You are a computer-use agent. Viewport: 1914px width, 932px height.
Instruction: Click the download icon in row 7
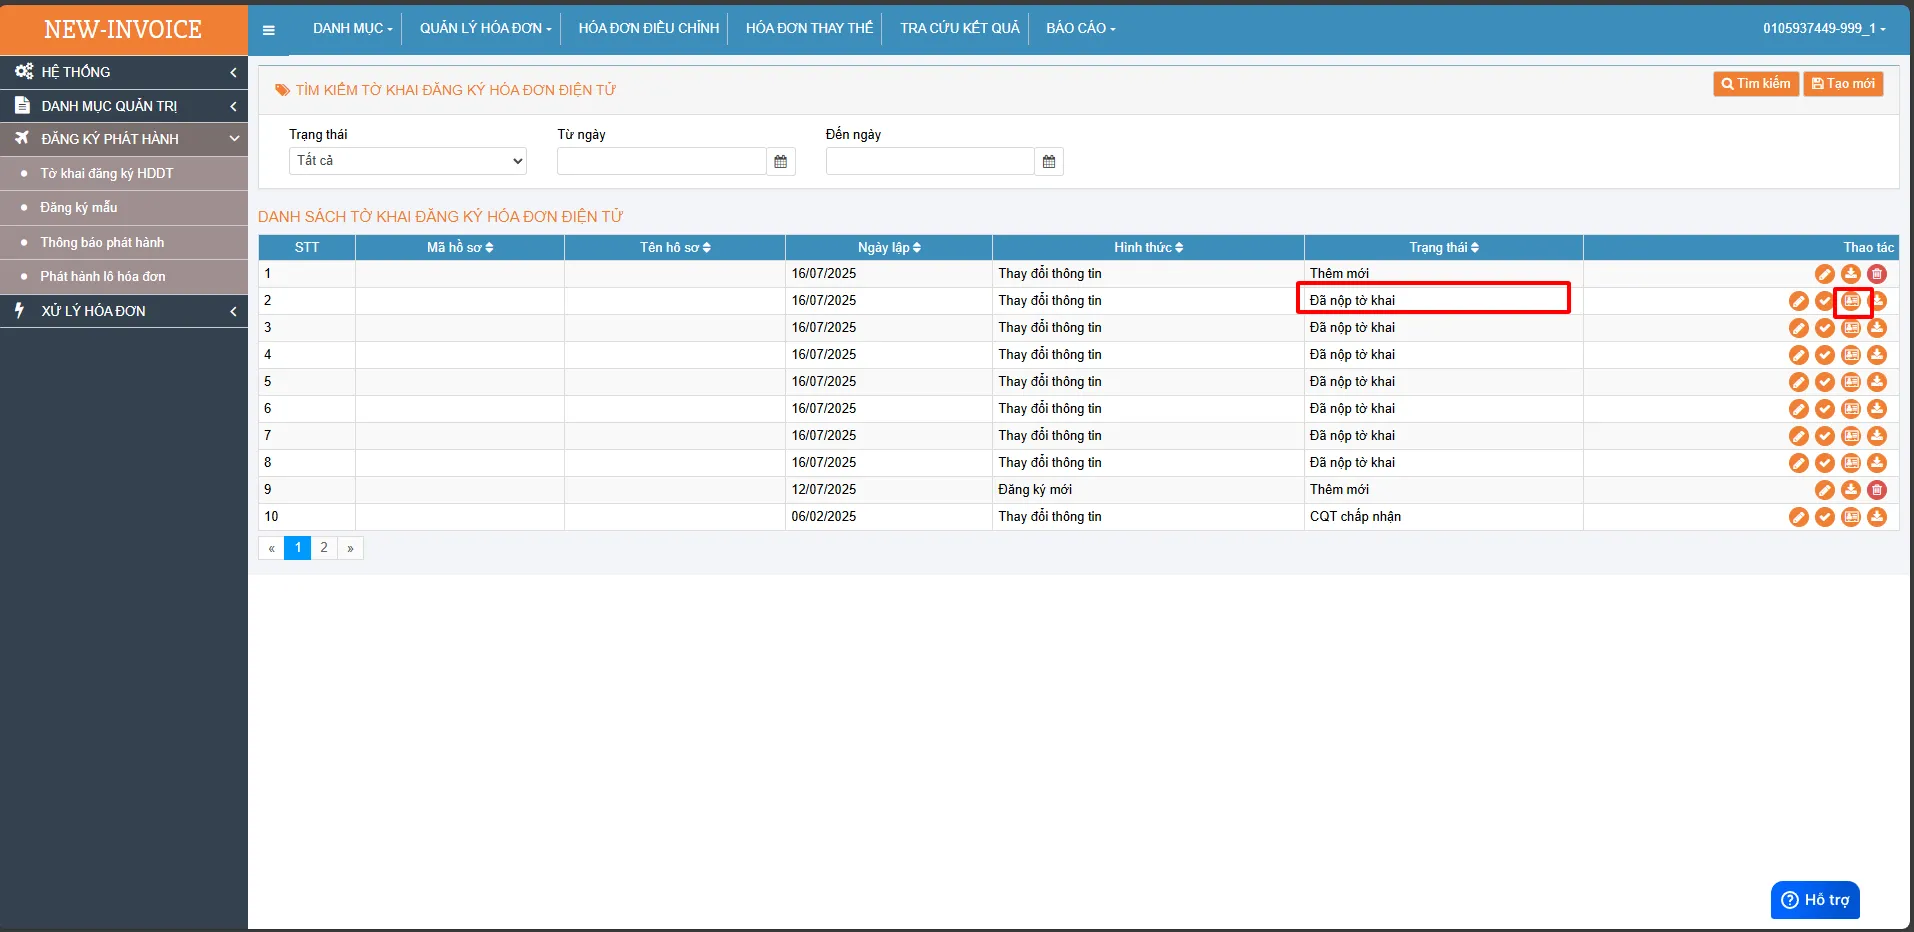1877,436
